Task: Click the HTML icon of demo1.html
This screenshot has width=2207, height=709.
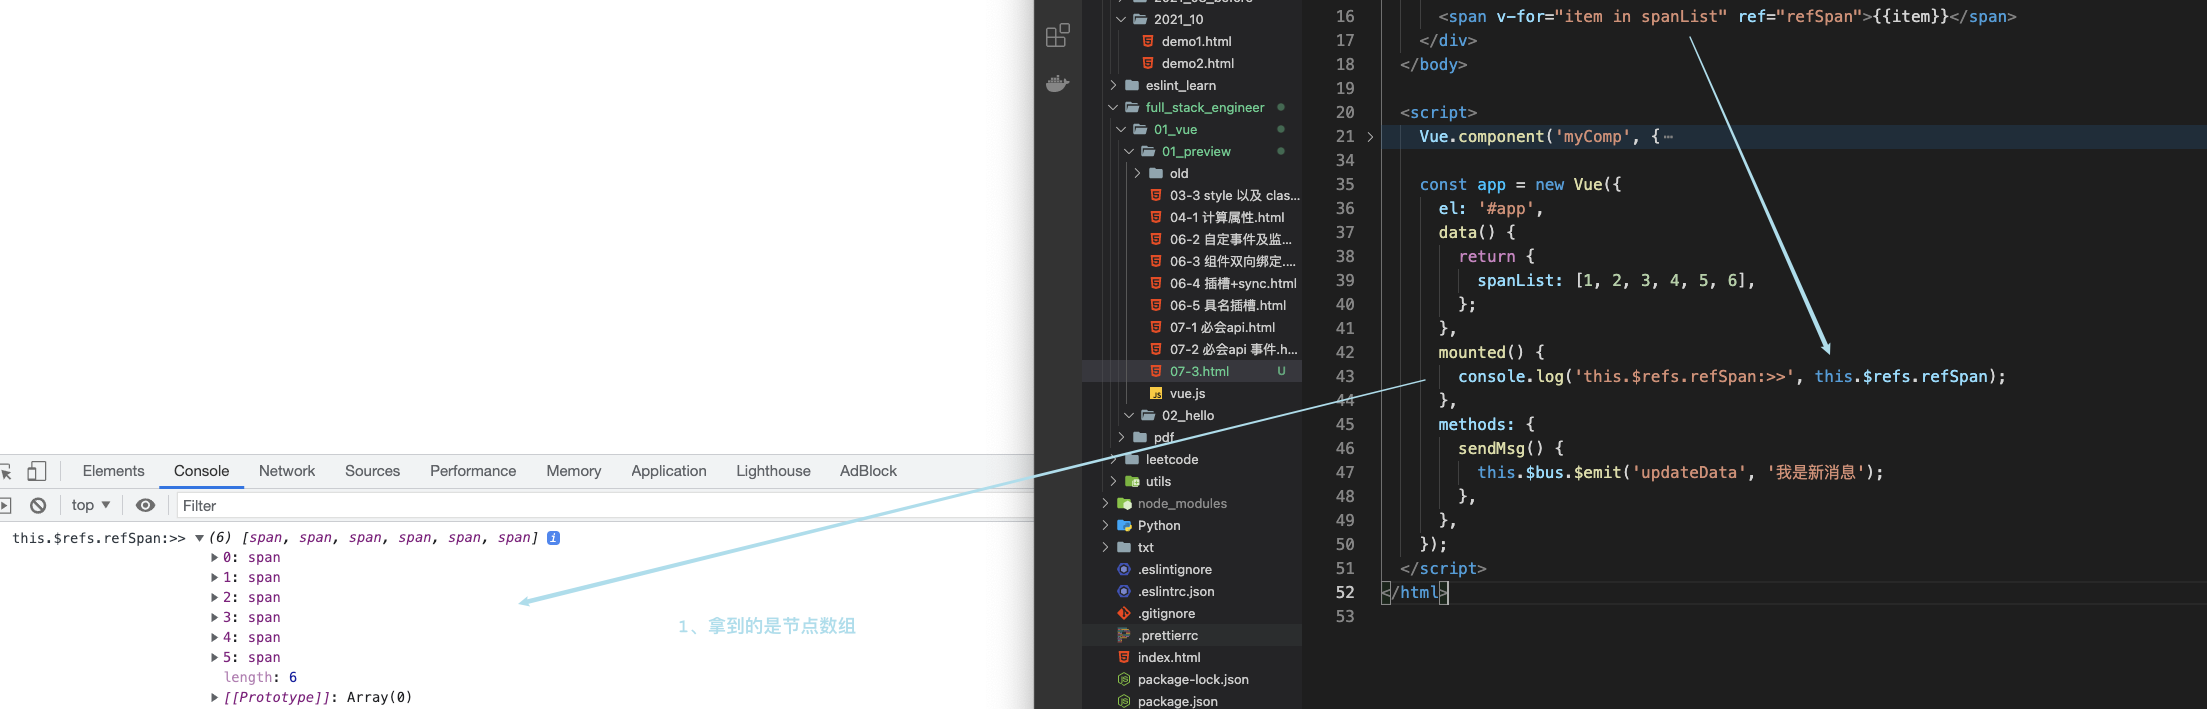Action: (x=1148, y=41)
